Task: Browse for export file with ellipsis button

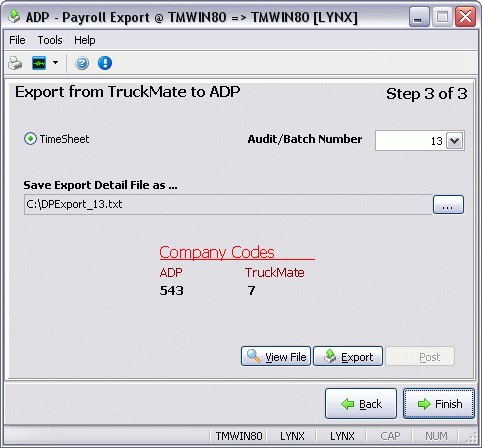Action: pyautogui.click(x=448, y=205)
